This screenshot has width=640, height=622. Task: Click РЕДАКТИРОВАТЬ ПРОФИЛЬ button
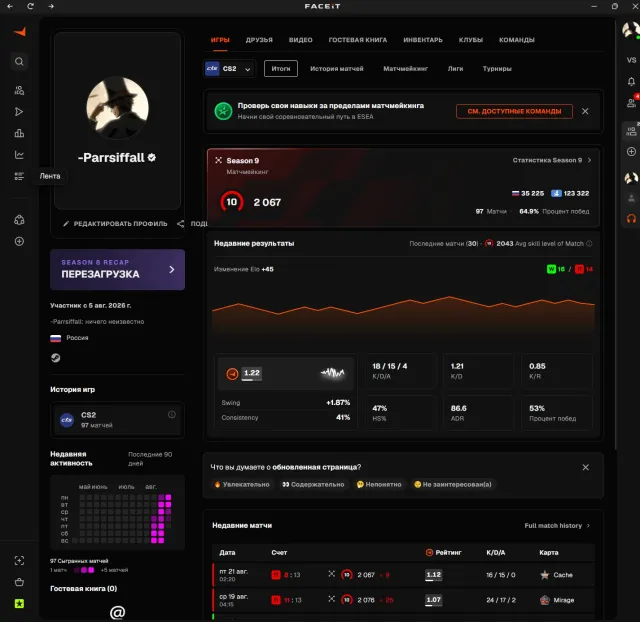[116, 224]
